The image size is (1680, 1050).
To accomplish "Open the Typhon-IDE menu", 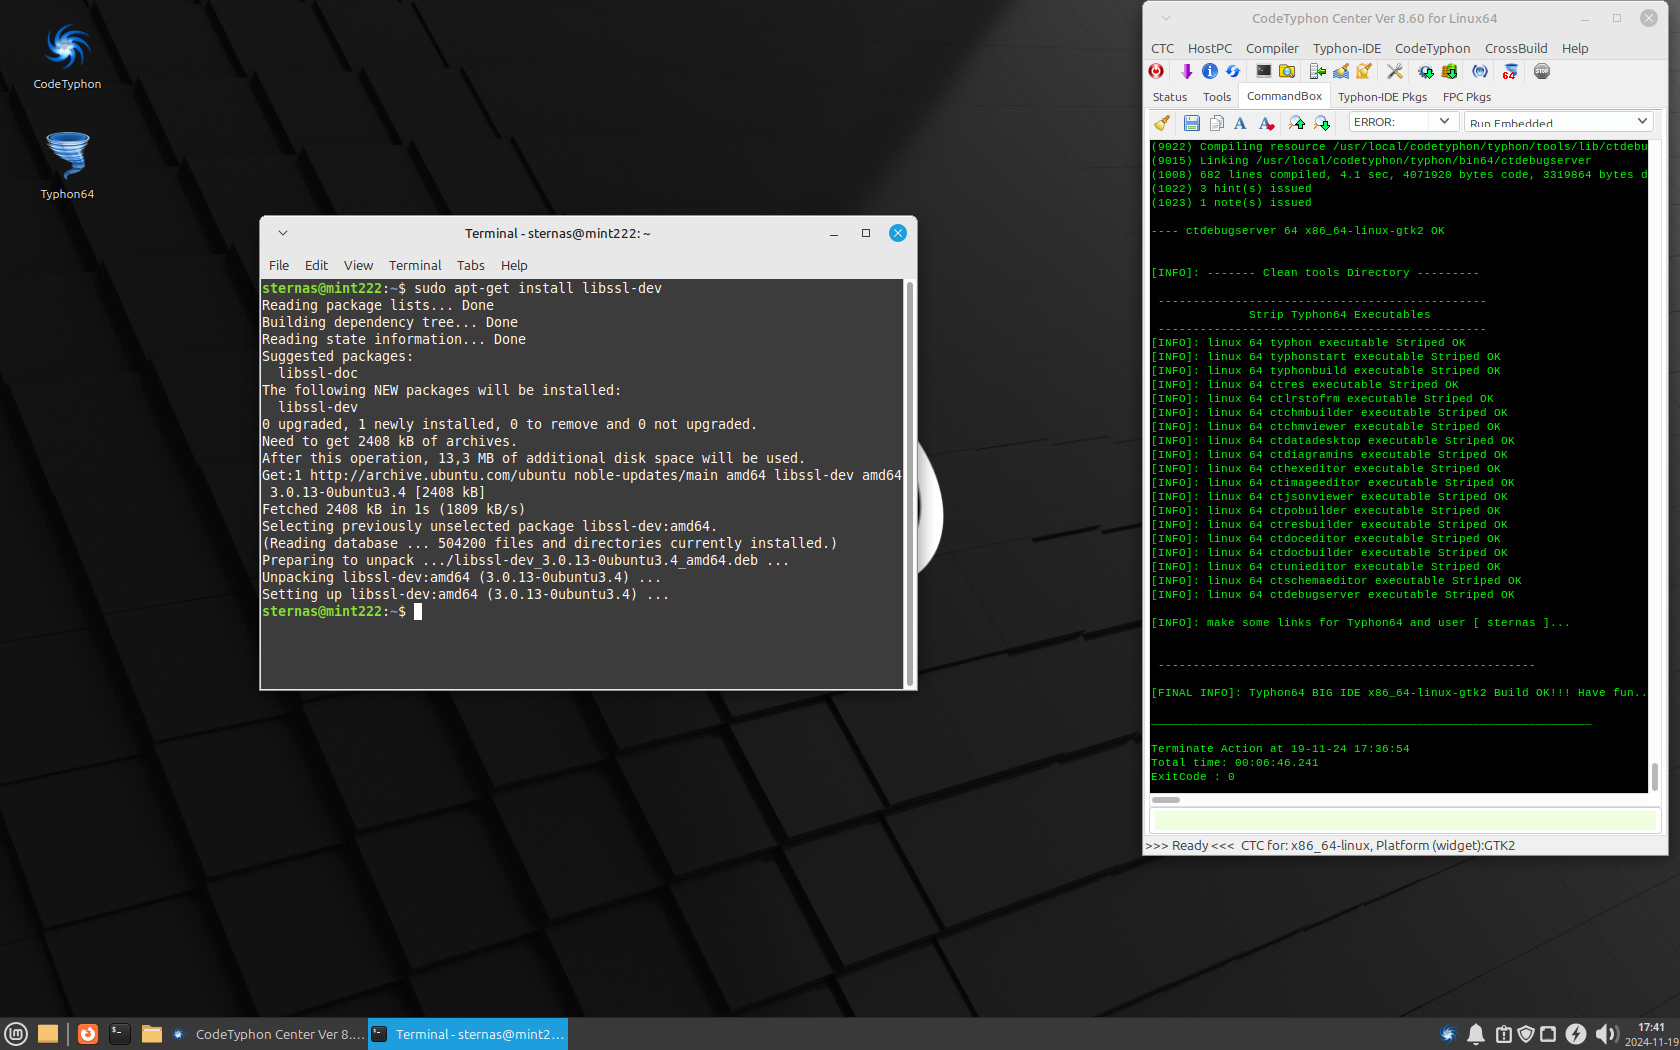I will tap(1346, 48).
